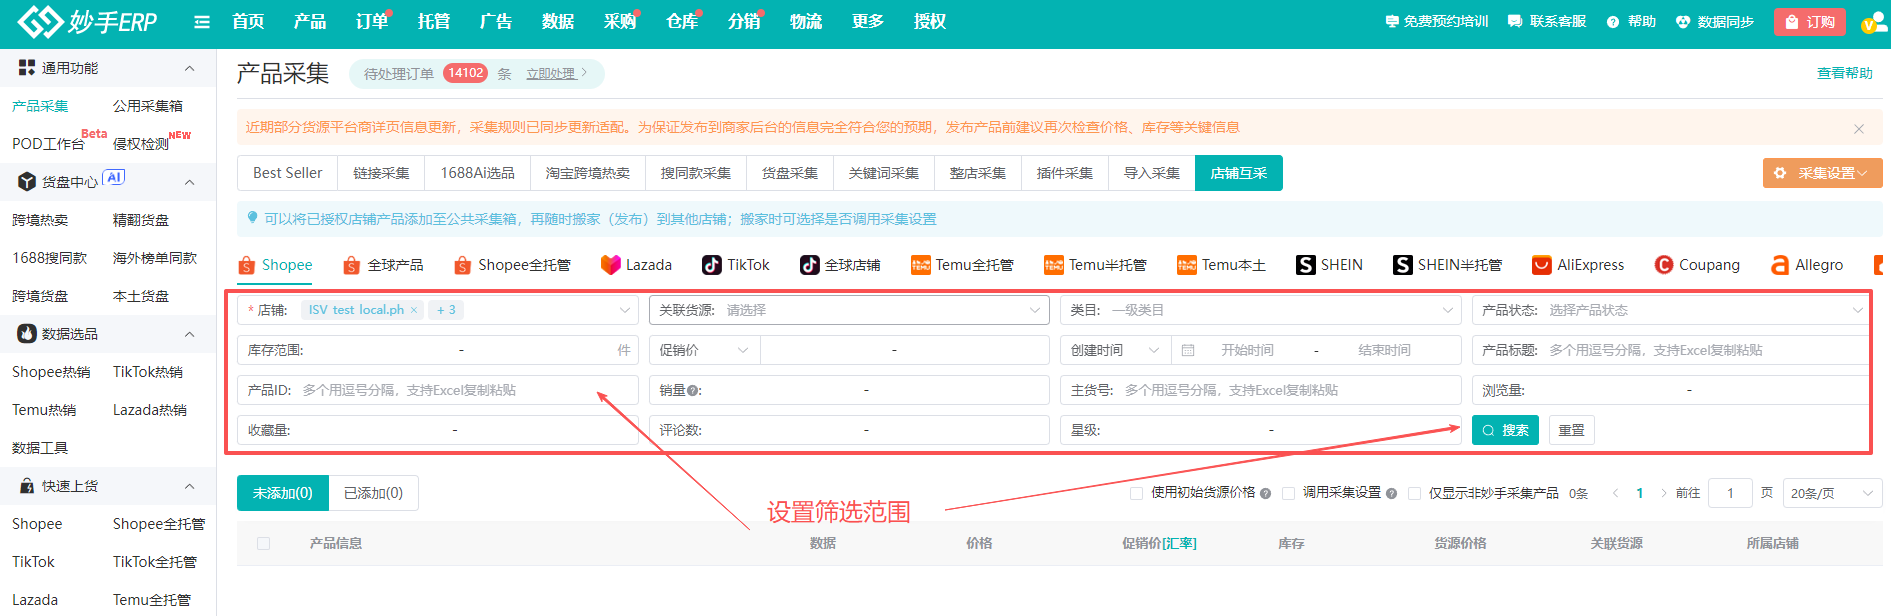Collapse the 数据选品 sidebar section
Viewport: 1891px width, 616px height.
pyautogui.click(x=189, y=334)
